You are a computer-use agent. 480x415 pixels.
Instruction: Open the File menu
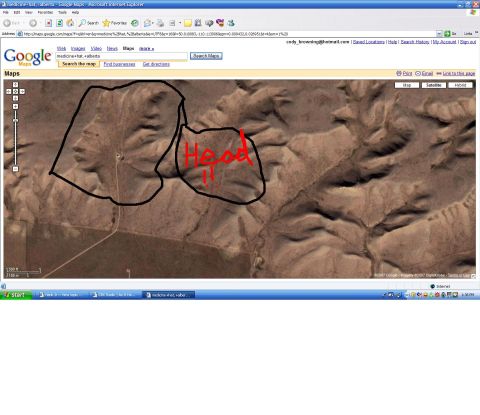pyautogui.click(x=6, y=12)
